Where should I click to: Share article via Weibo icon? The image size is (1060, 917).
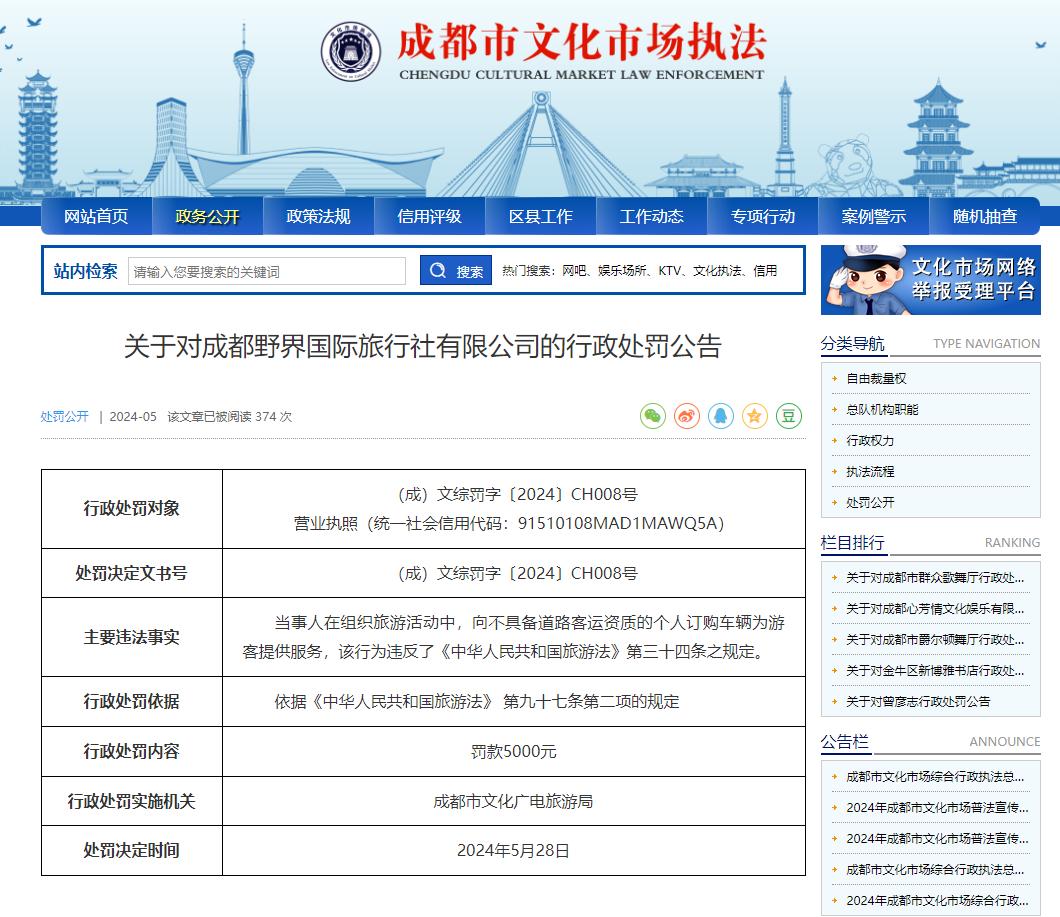[686, 416]
